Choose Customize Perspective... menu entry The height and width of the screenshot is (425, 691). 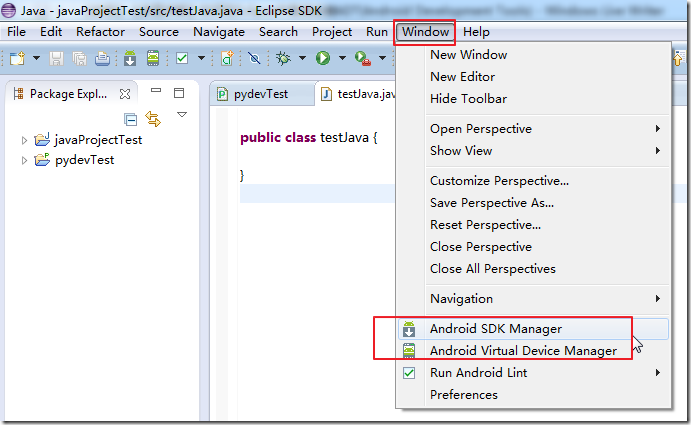[x=534, y=181]
